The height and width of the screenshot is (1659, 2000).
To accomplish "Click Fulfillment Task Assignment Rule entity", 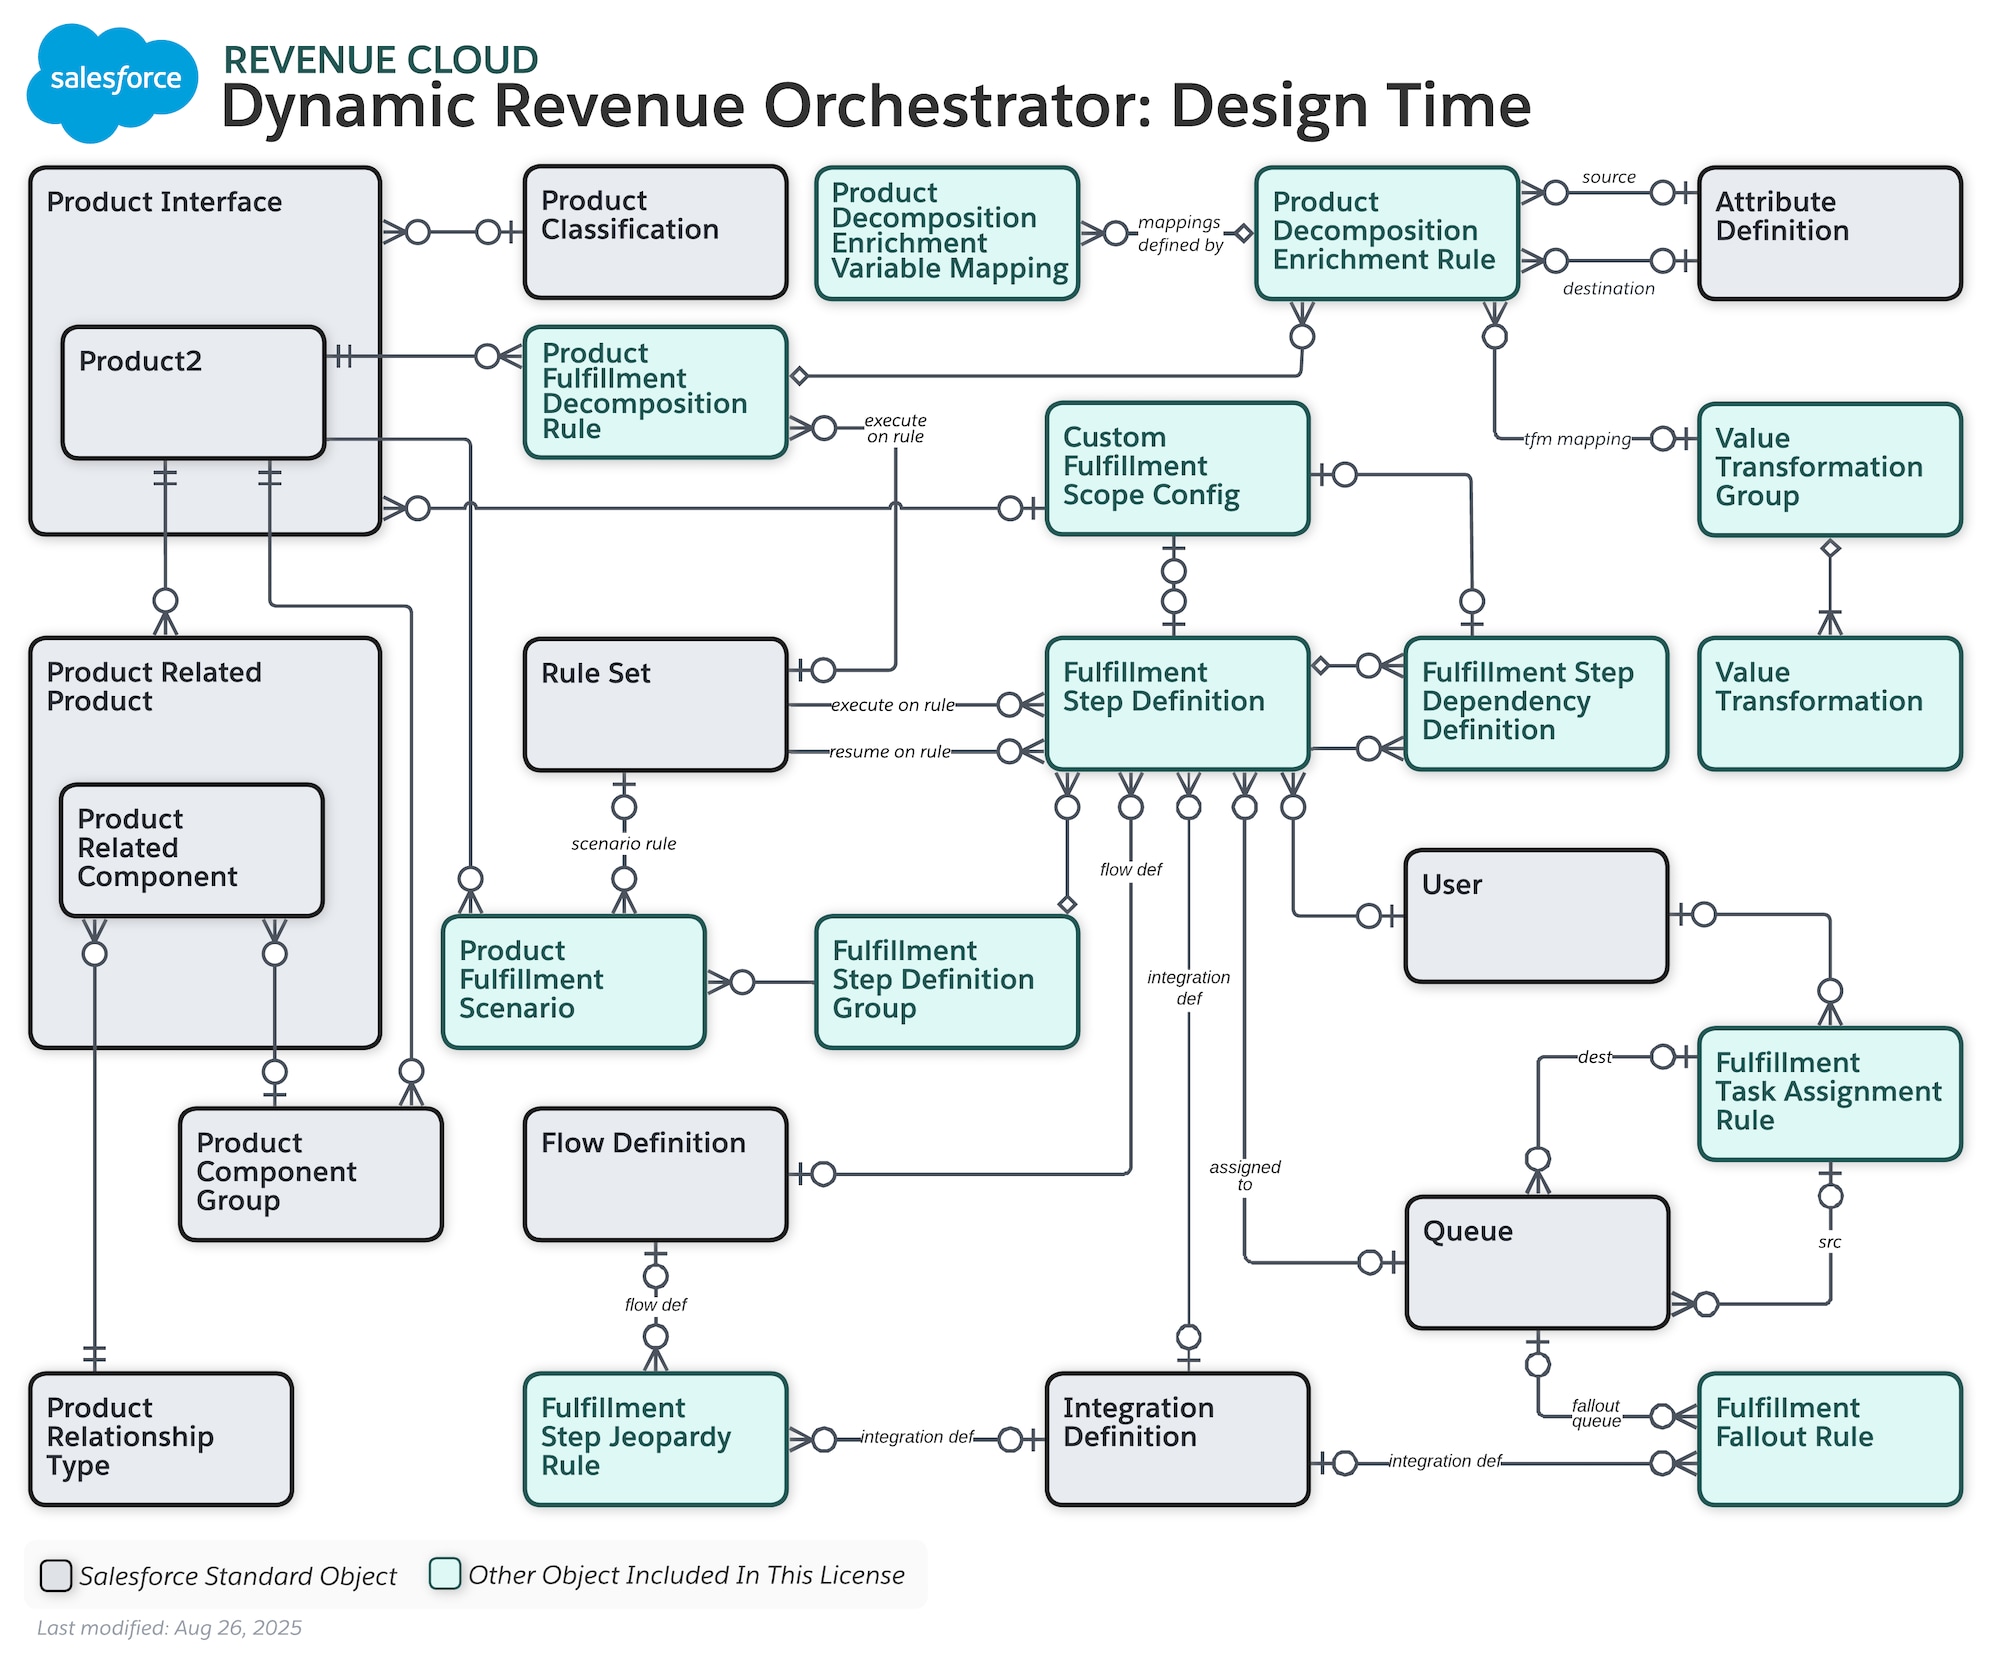I will (x=1830, y=1094).
